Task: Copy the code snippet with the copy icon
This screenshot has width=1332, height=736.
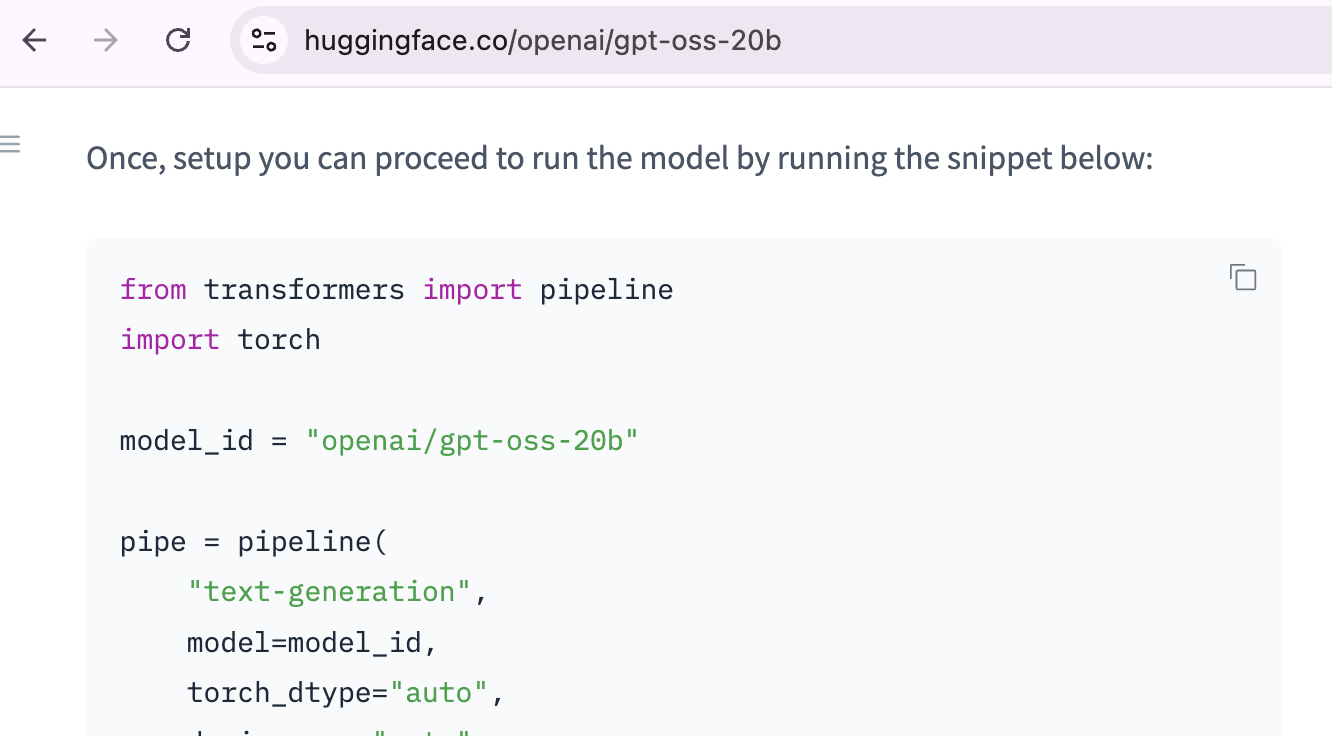Action: [1242, 278]
